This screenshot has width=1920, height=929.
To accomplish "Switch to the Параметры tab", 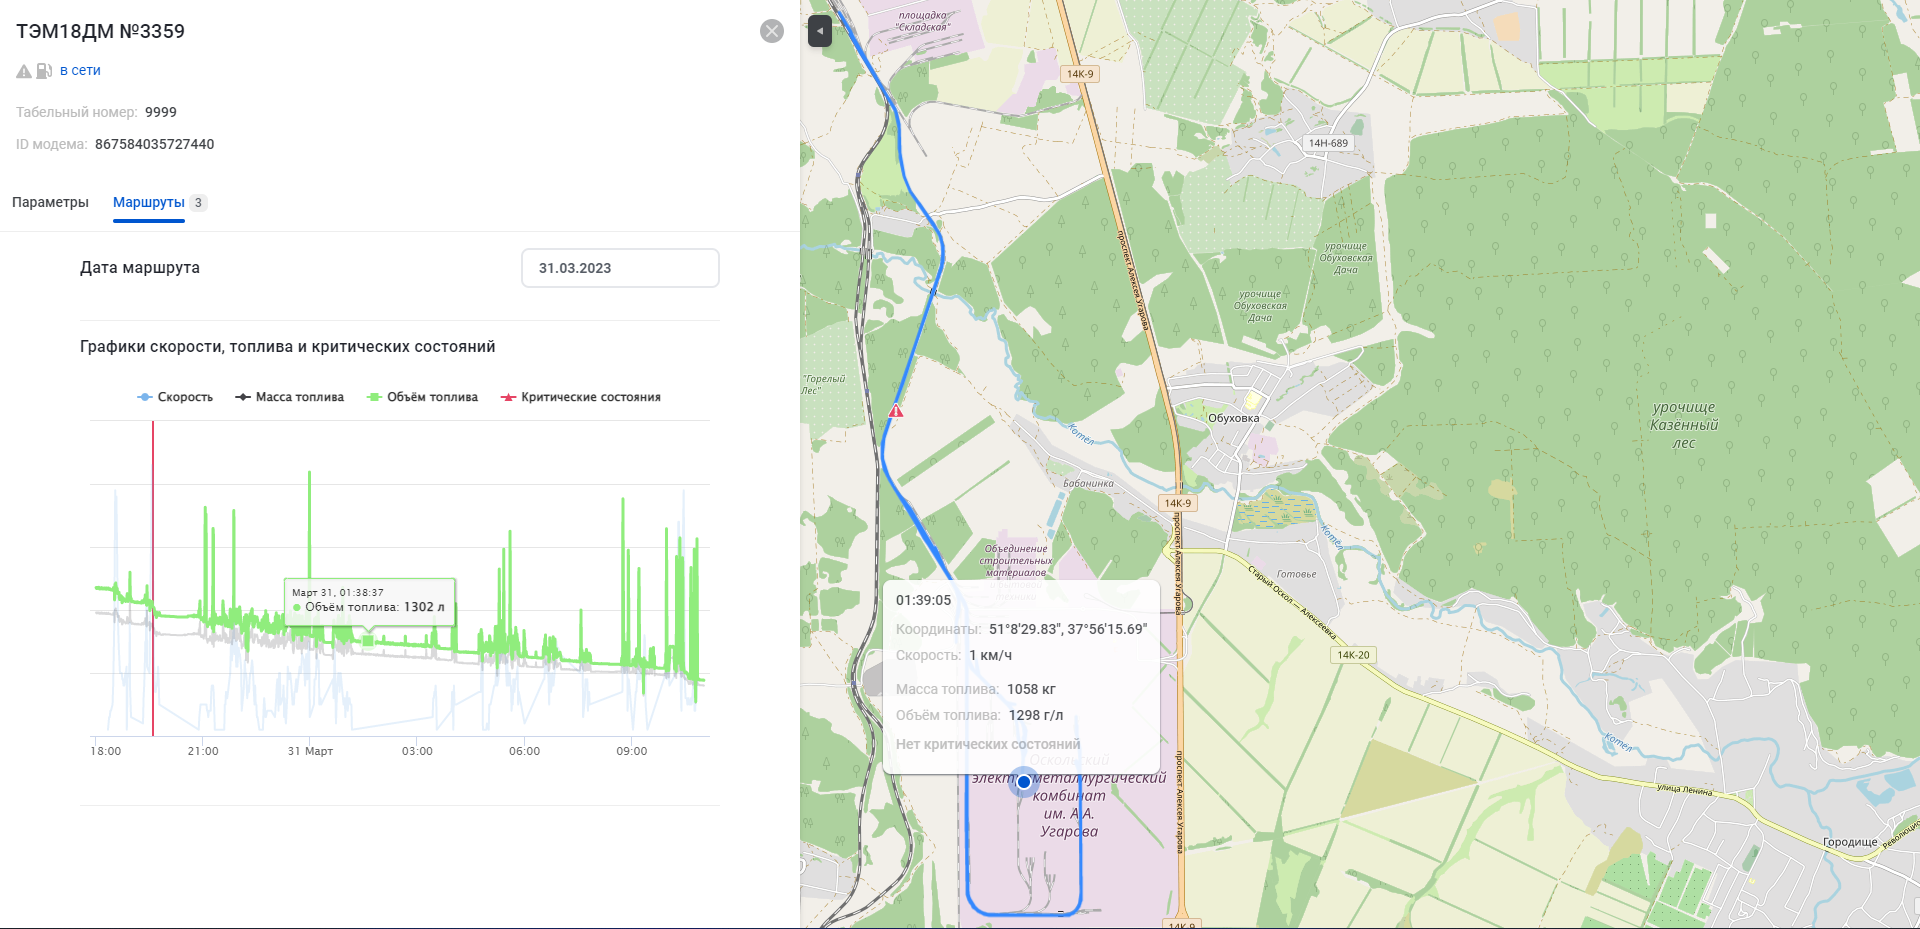I will click(50, 202).
